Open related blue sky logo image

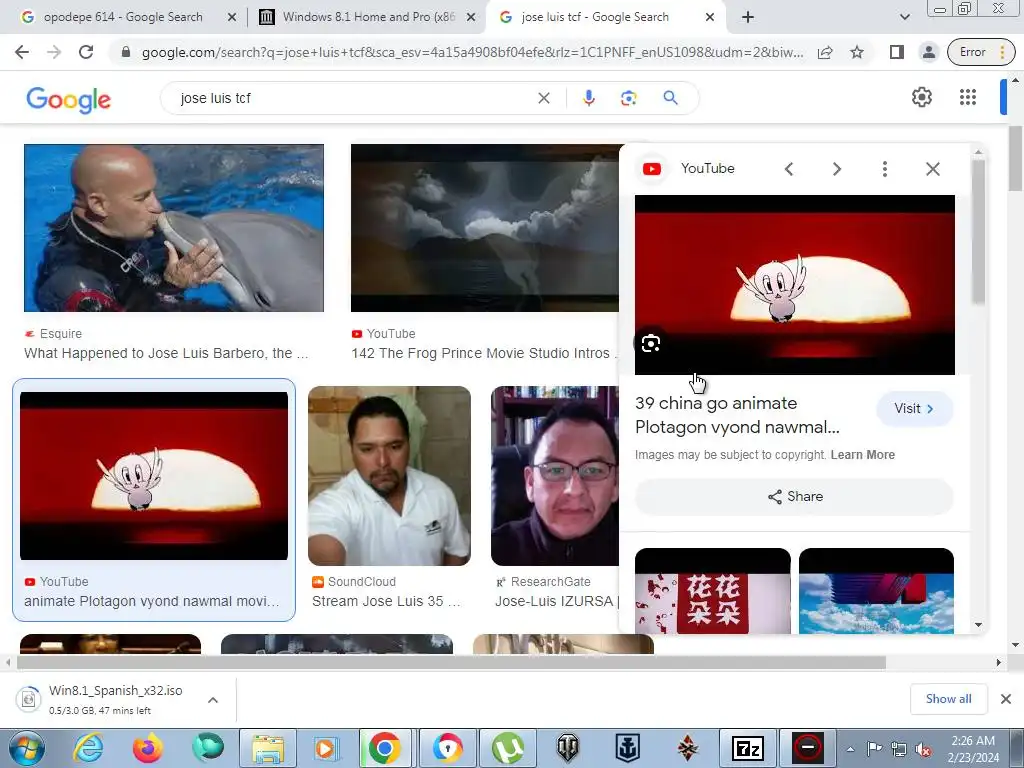pos(876,591)
